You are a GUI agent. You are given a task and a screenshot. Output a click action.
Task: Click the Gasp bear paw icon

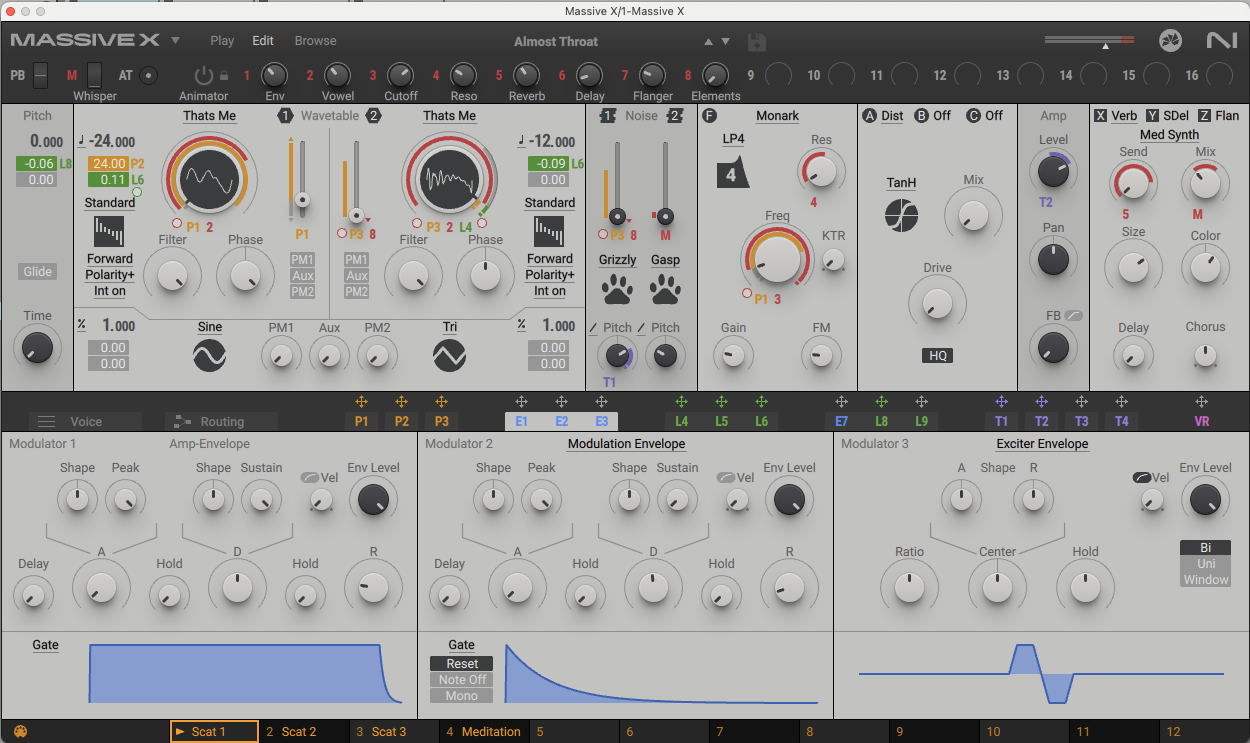click(x=665, y=290)
